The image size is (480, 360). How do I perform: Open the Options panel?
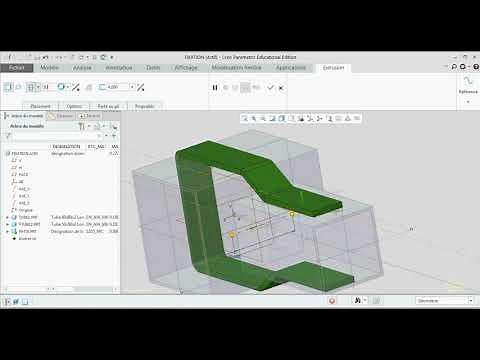click(74, 106)
